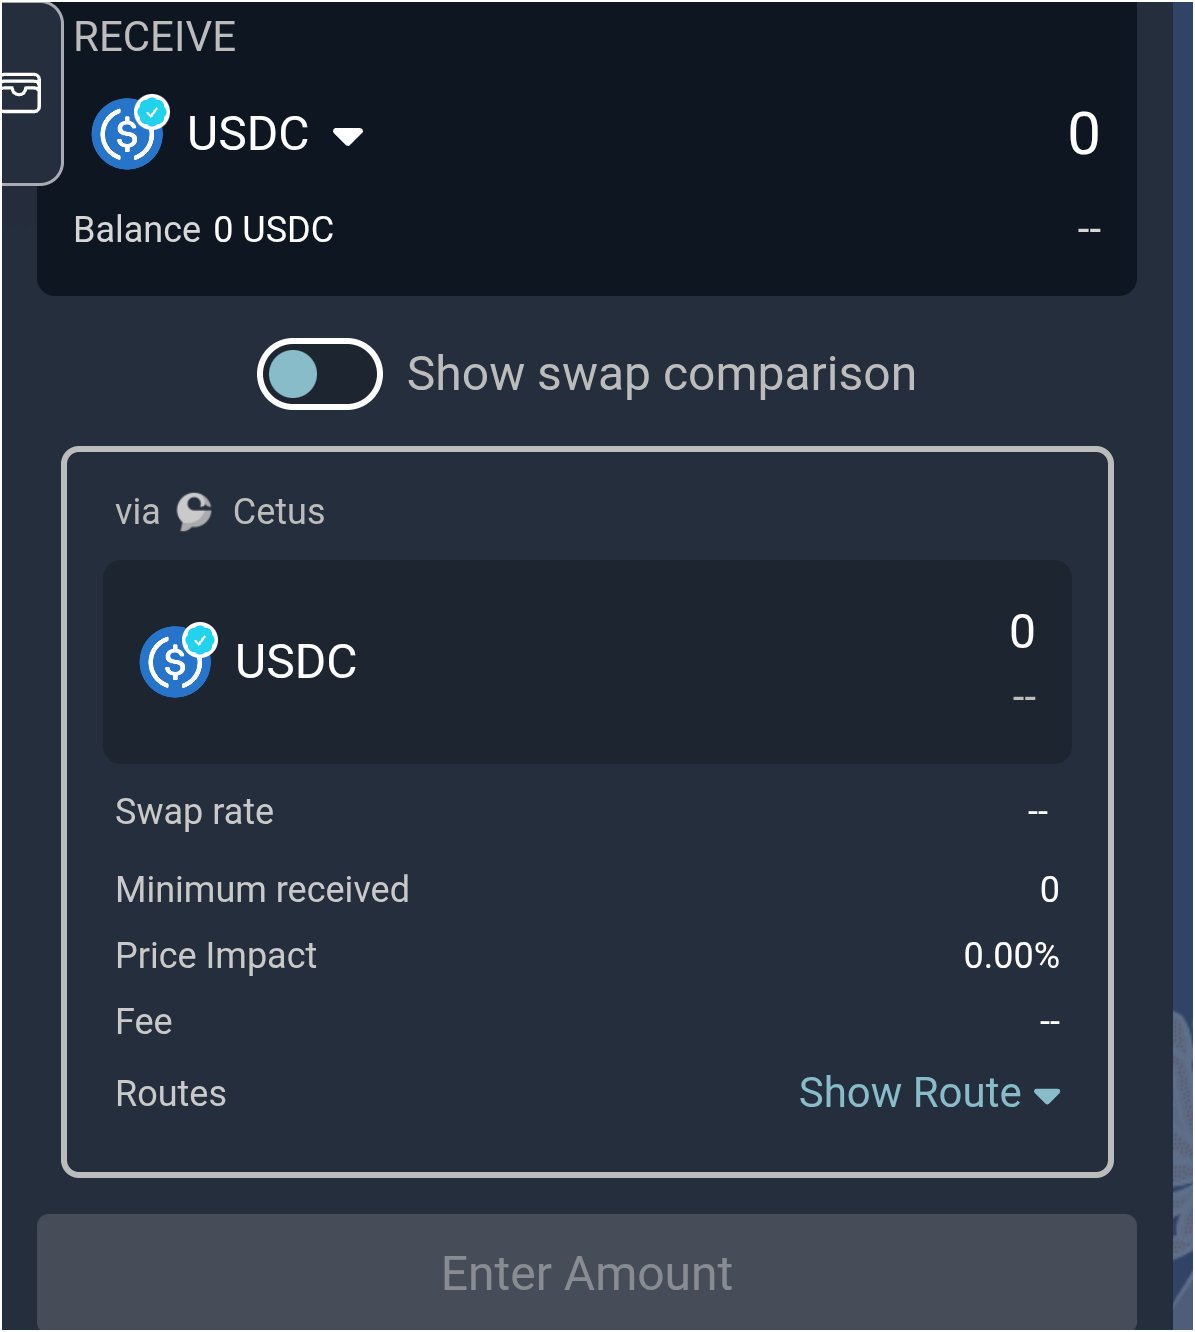This screenshot has width=1195, height=1332.
Task: Click the USDC token name under RECEIVE
Action: [x=248, y=134]
